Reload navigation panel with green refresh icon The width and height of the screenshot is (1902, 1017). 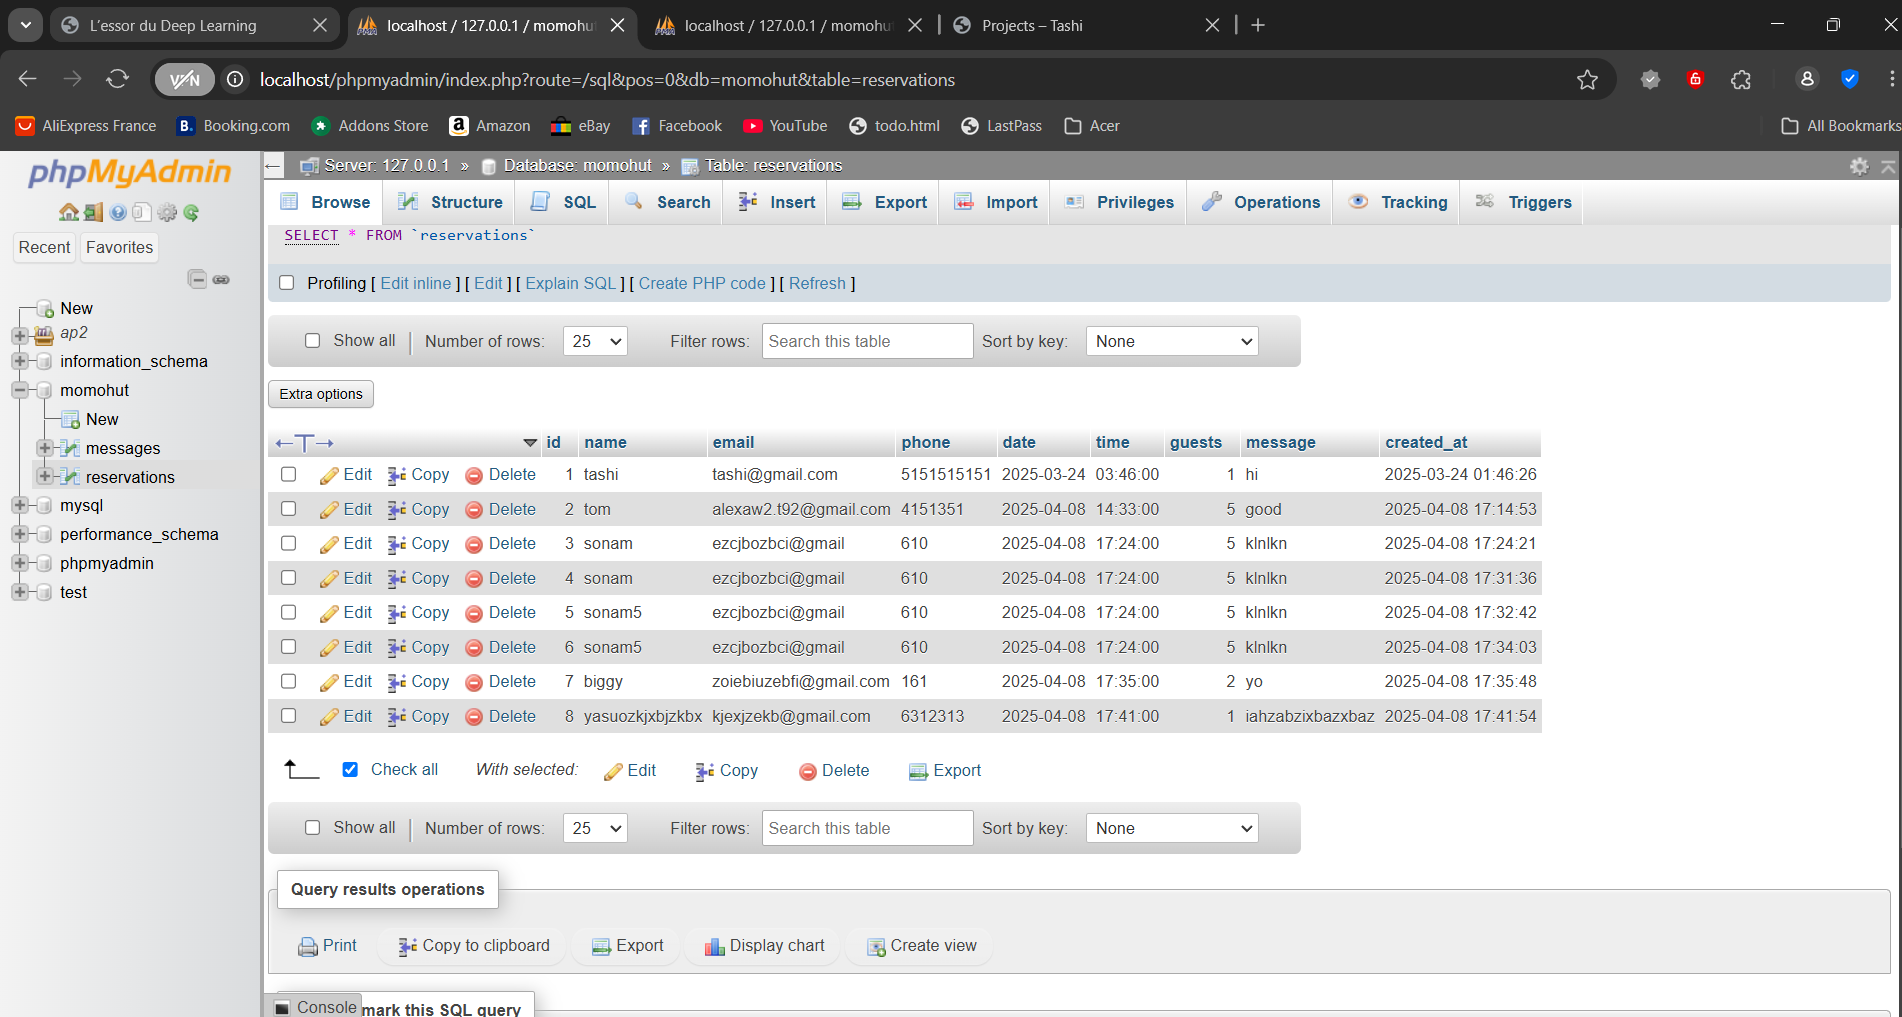point(191,212)
